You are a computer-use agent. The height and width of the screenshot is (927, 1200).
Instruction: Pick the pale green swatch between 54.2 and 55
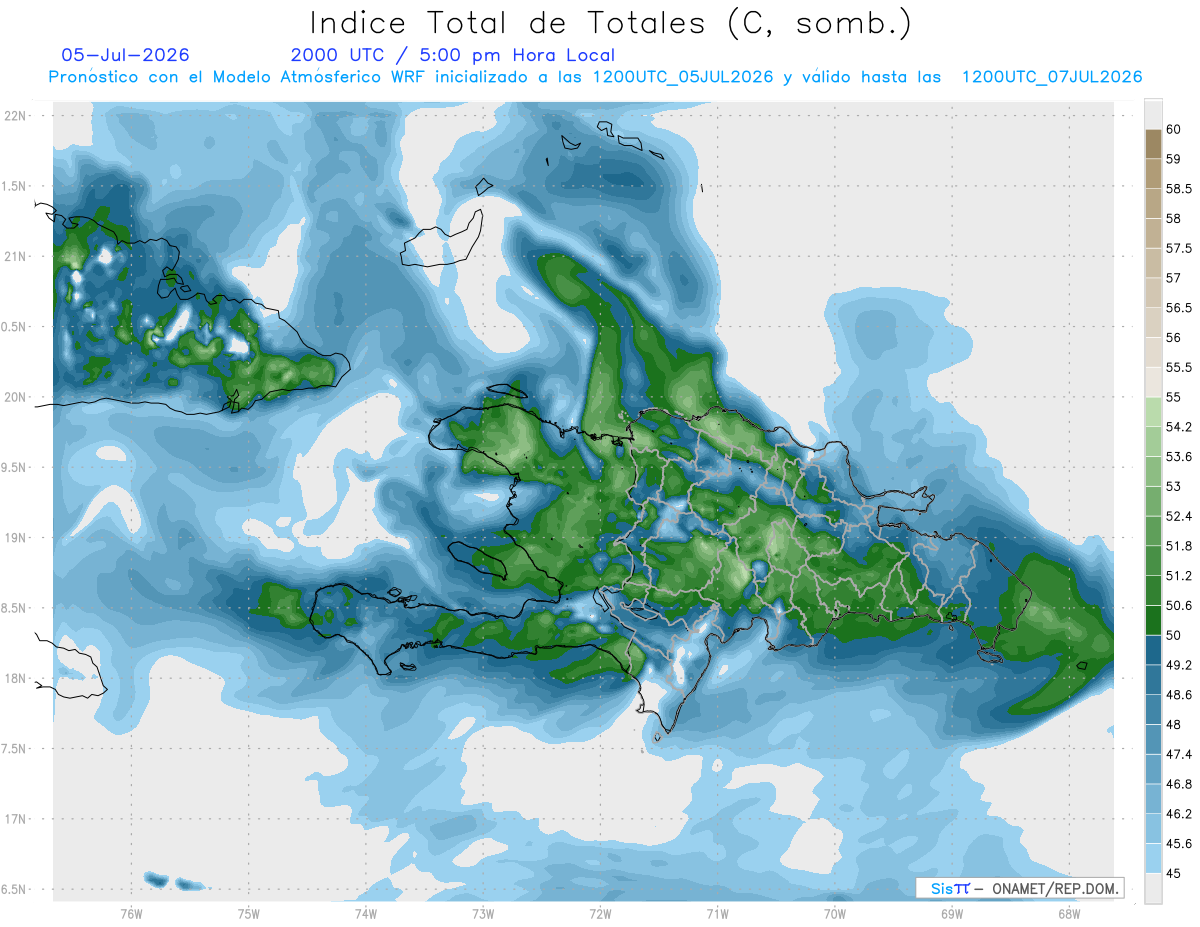point(1153,412)
